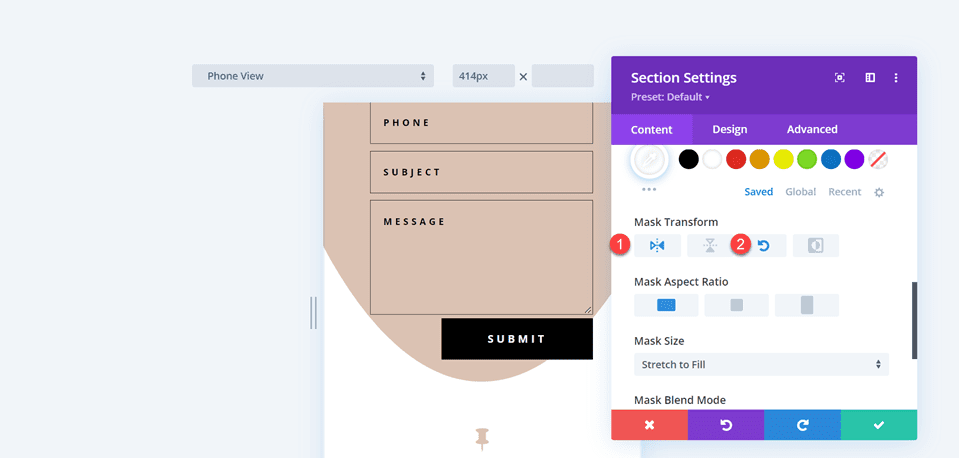Select the square mask aspect ratio
This screenshot has height=458, width=960.
[736, 305]
